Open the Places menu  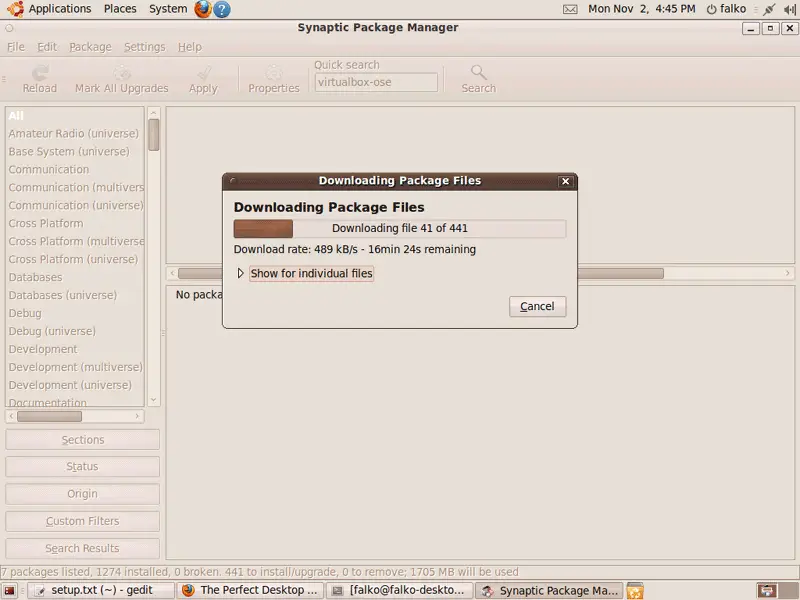120,9
